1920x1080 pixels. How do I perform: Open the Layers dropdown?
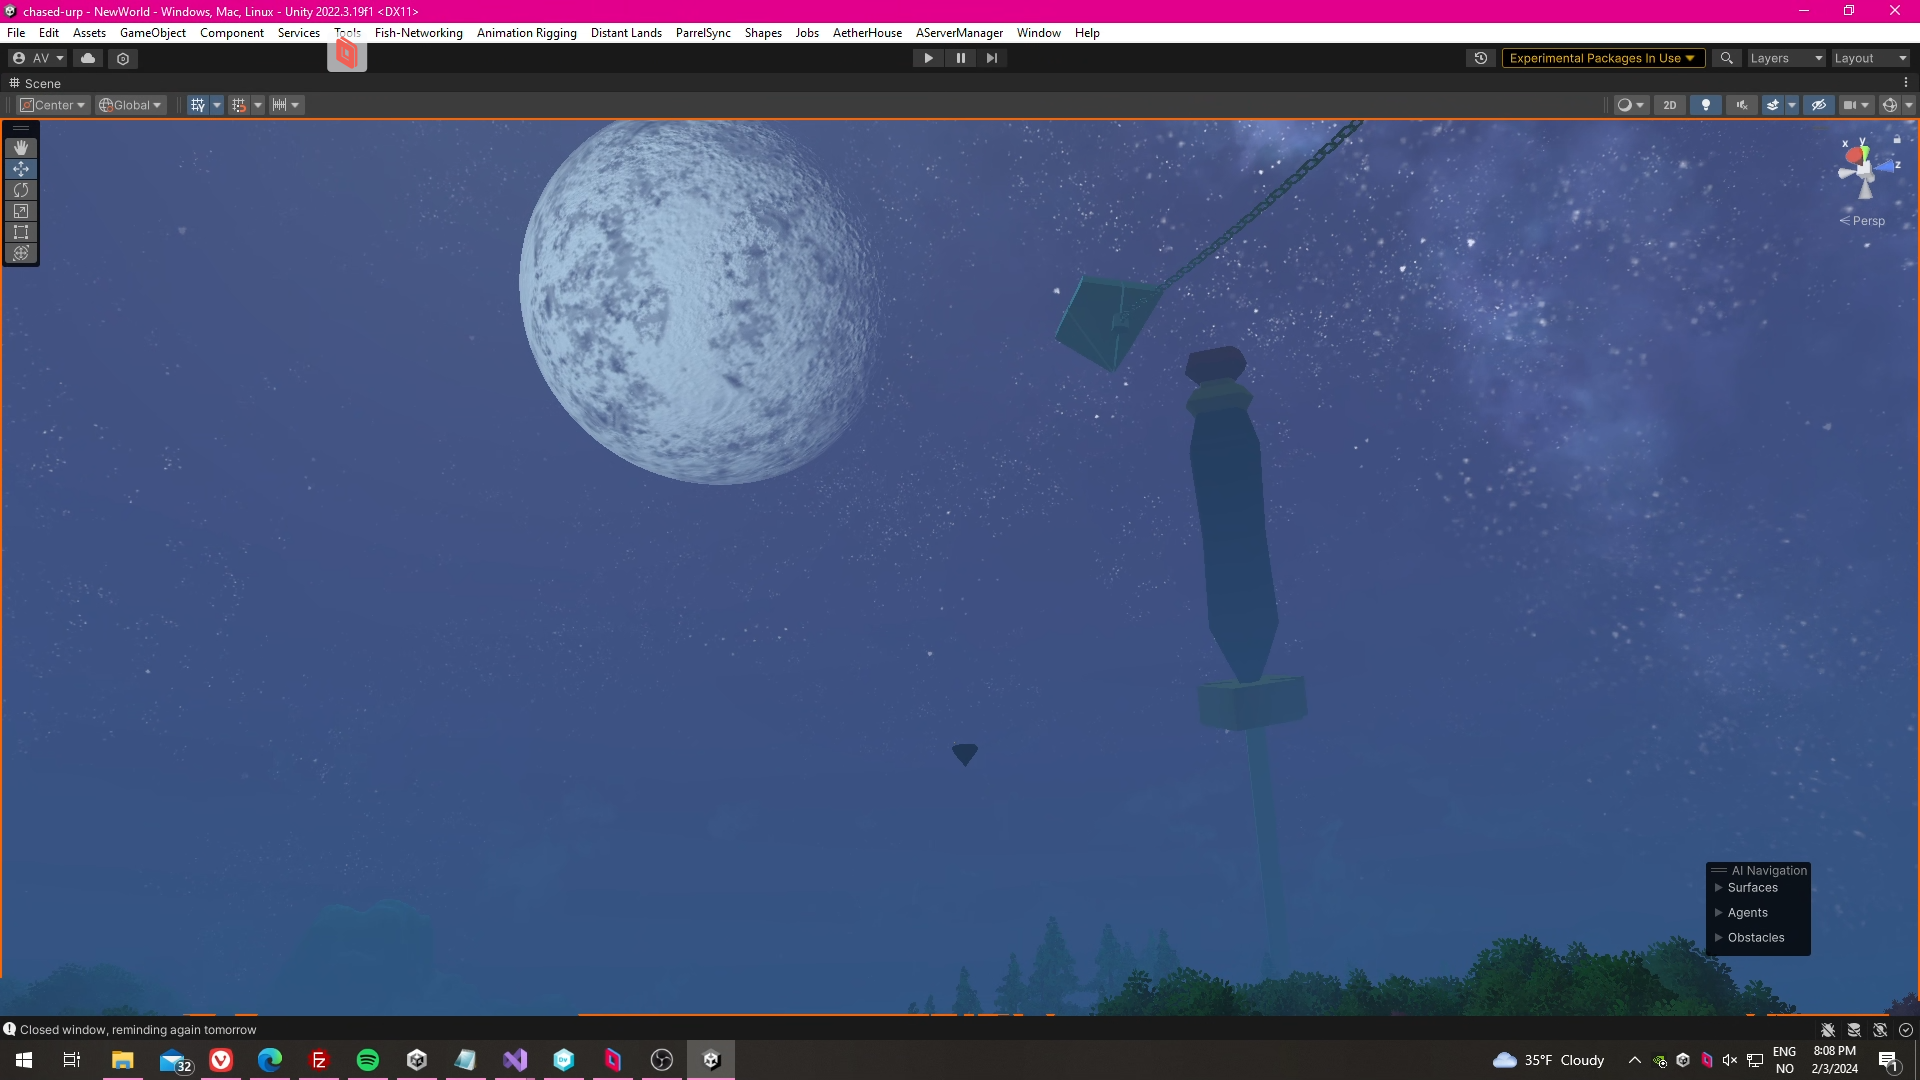coord(1786,58)
